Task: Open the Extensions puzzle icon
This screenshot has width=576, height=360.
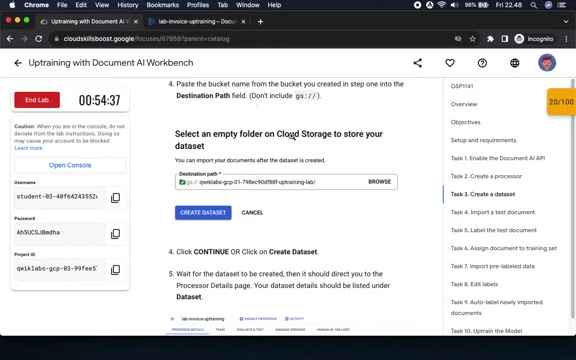Action: (x=490, y=39)
